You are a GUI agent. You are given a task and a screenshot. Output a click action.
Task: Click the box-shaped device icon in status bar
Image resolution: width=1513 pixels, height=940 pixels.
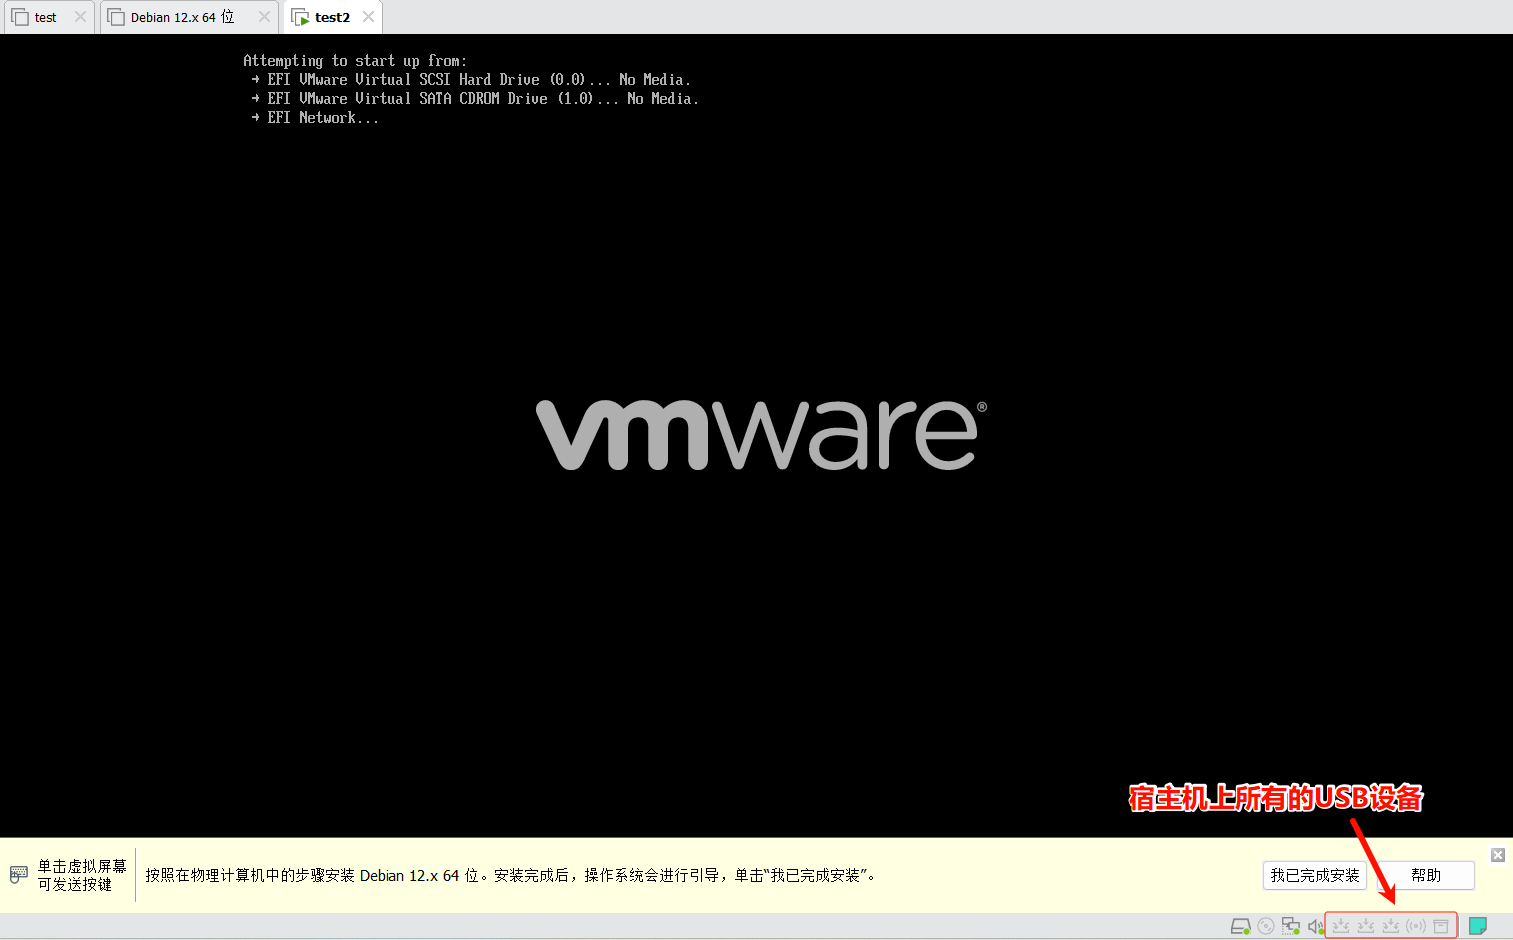[1441, 926]
